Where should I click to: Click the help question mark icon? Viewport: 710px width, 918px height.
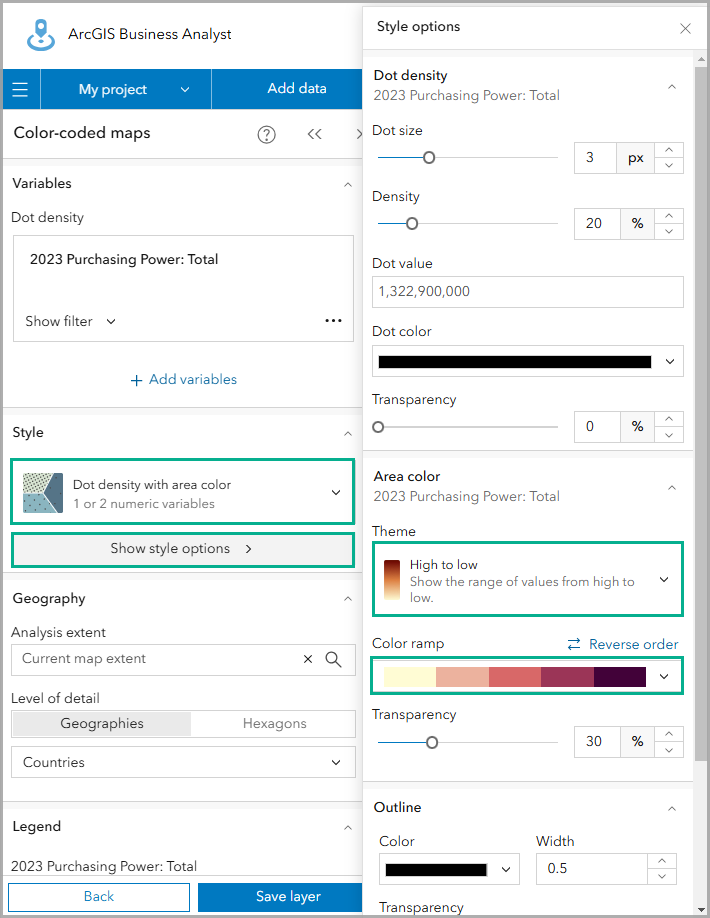pos(266,134)
